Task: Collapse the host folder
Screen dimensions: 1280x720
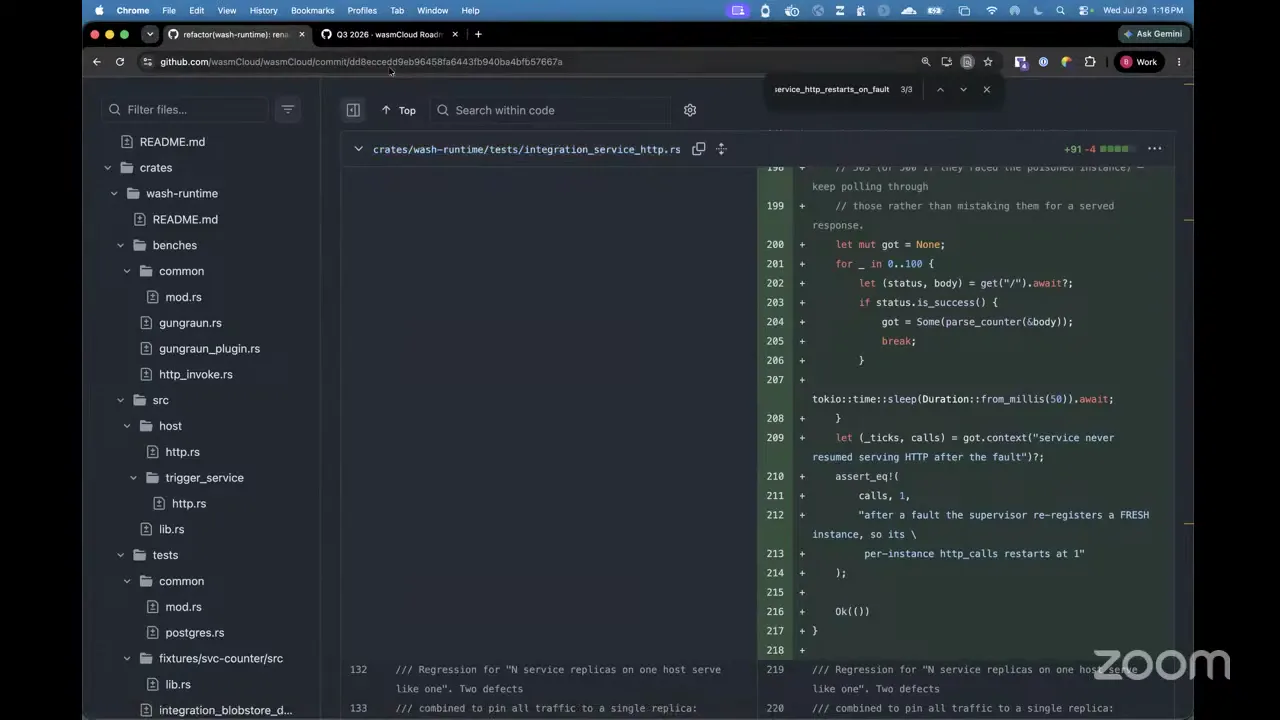Action: [127, 426]
